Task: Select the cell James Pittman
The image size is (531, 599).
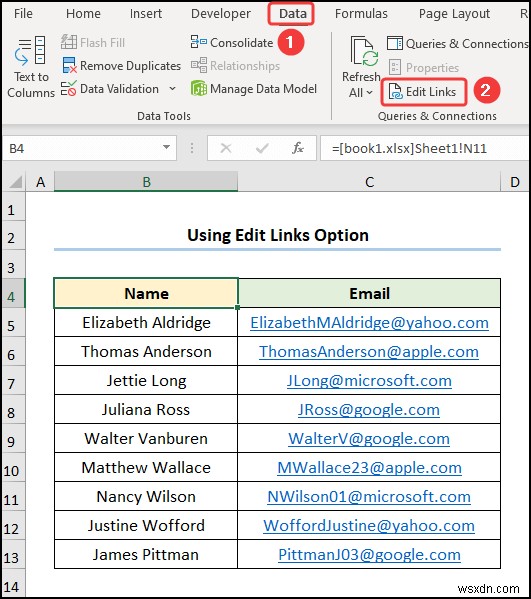Action: (x=146, y=555)
